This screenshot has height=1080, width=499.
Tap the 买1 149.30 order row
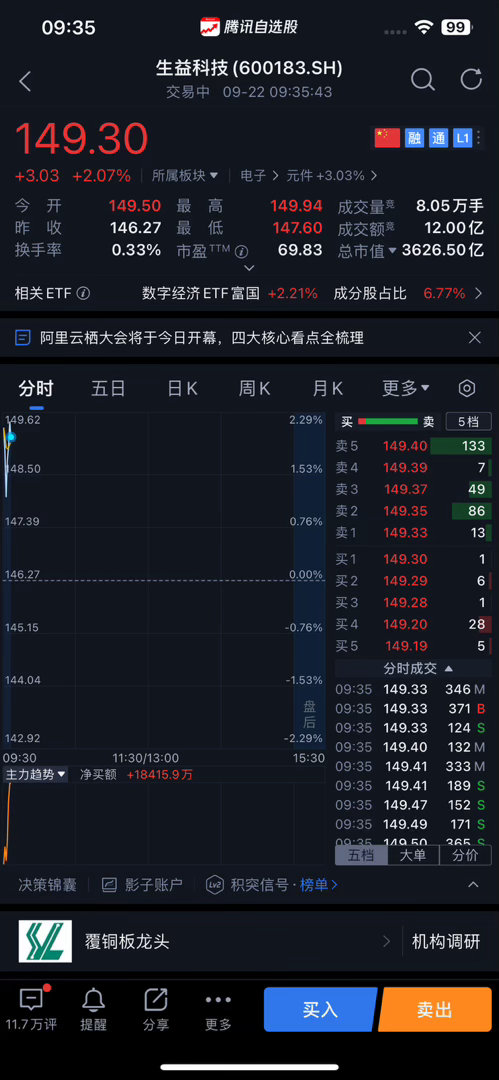point(413,559)
